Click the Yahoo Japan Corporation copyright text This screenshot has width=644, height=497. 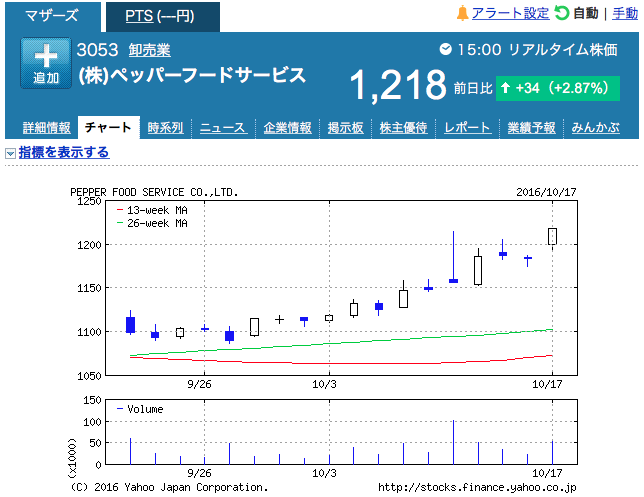(170, 487)
